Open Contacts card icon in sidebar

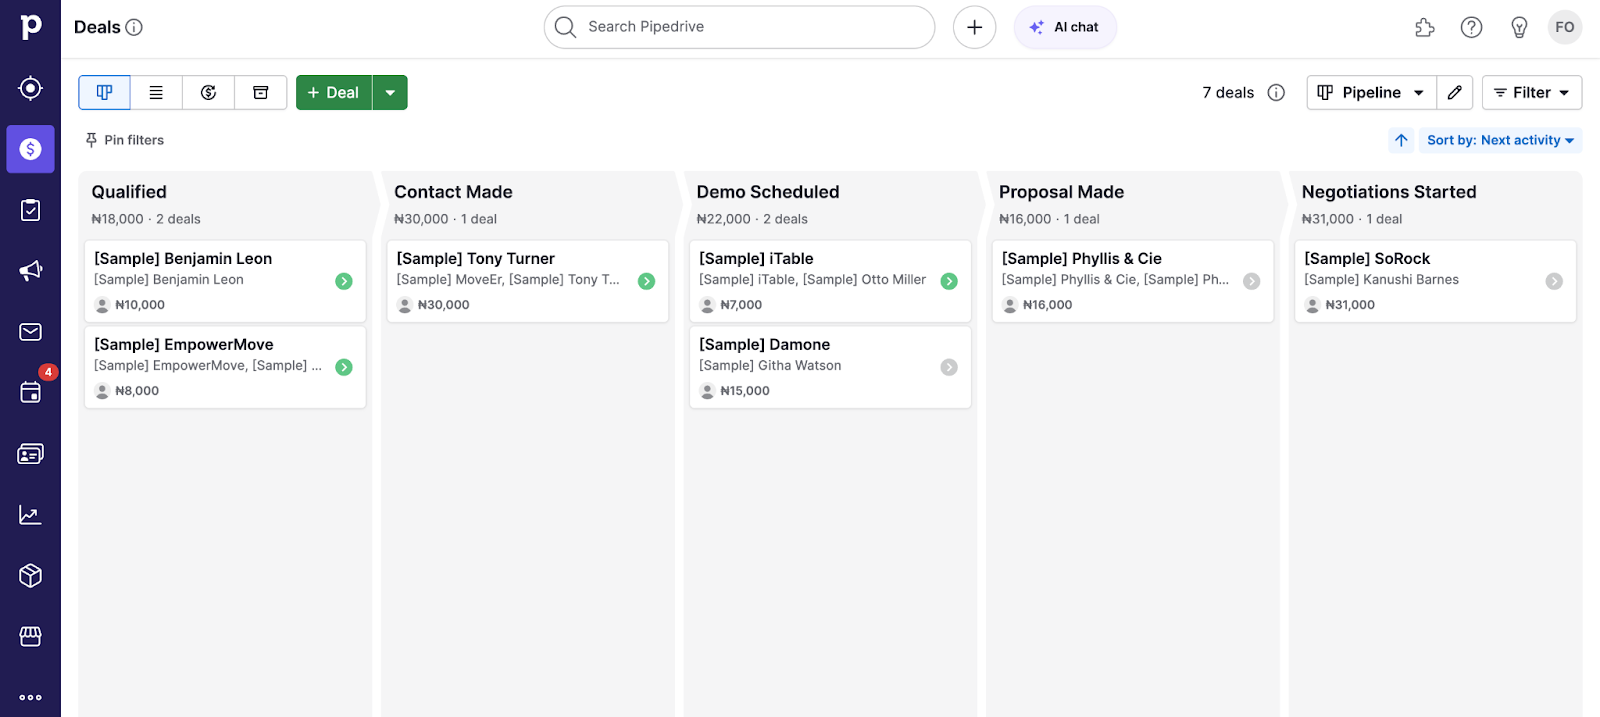(30, 454)
